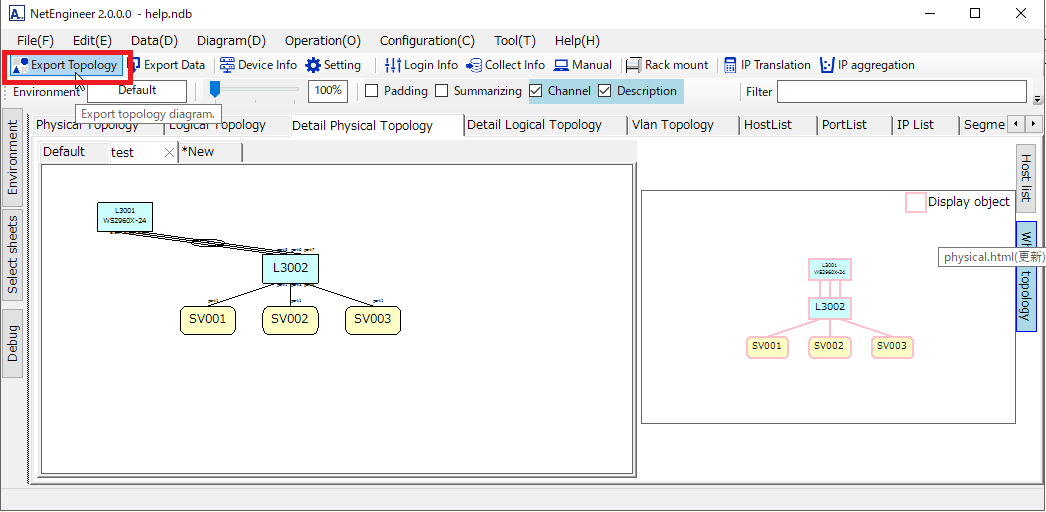Expand the Environment side panel
The height and width of the screenshot is (512, 1046).
point(13,158)
